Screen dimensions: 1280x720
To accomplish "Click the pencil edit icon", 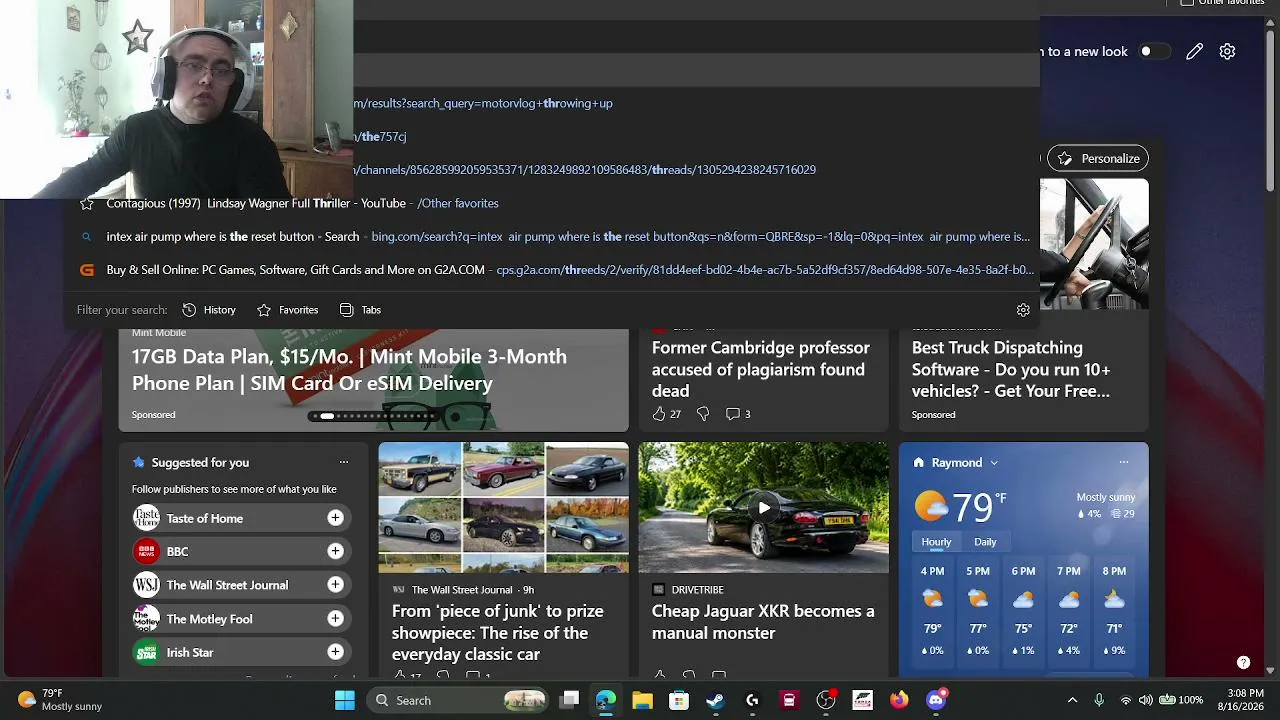I will click(1194, 51).
